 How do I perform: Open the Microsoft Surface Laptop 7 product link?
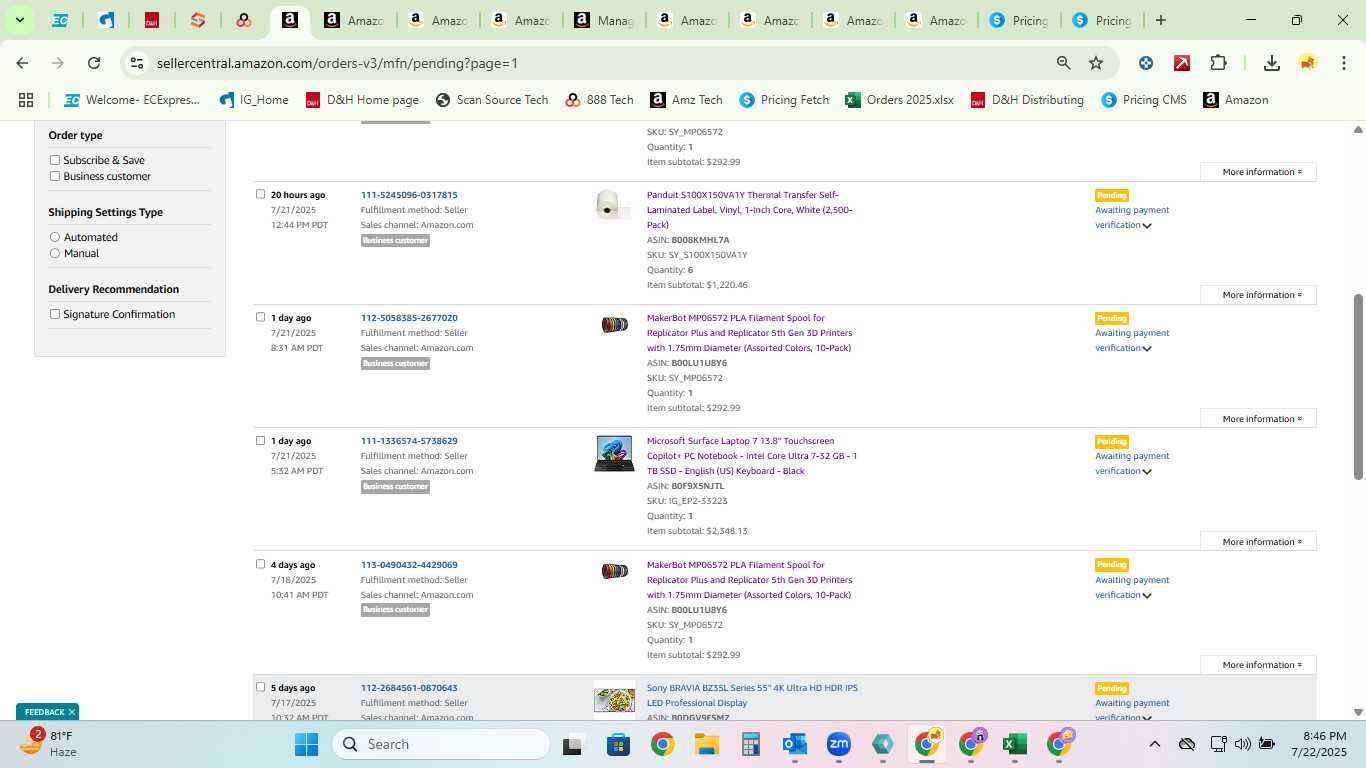click(752, 456)
